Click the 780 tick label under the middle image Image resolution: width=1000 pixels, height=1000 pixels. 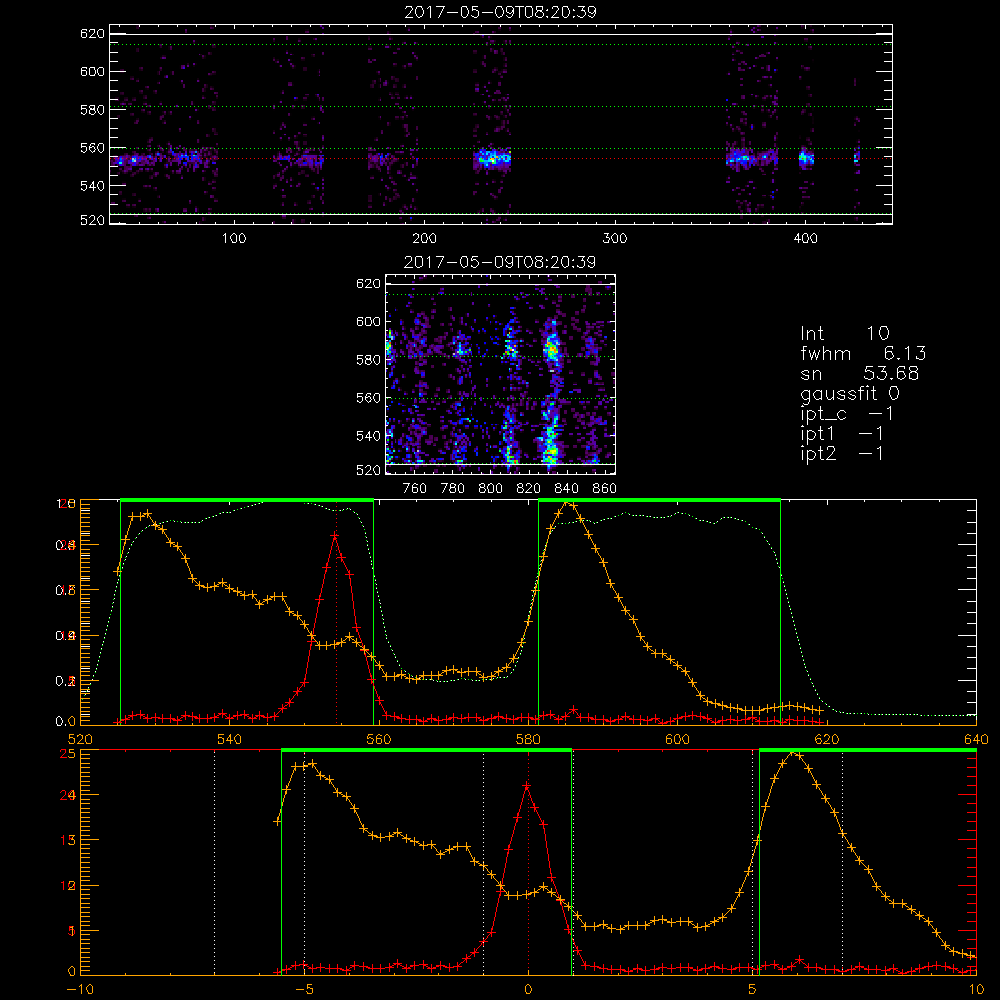point(453,489)
